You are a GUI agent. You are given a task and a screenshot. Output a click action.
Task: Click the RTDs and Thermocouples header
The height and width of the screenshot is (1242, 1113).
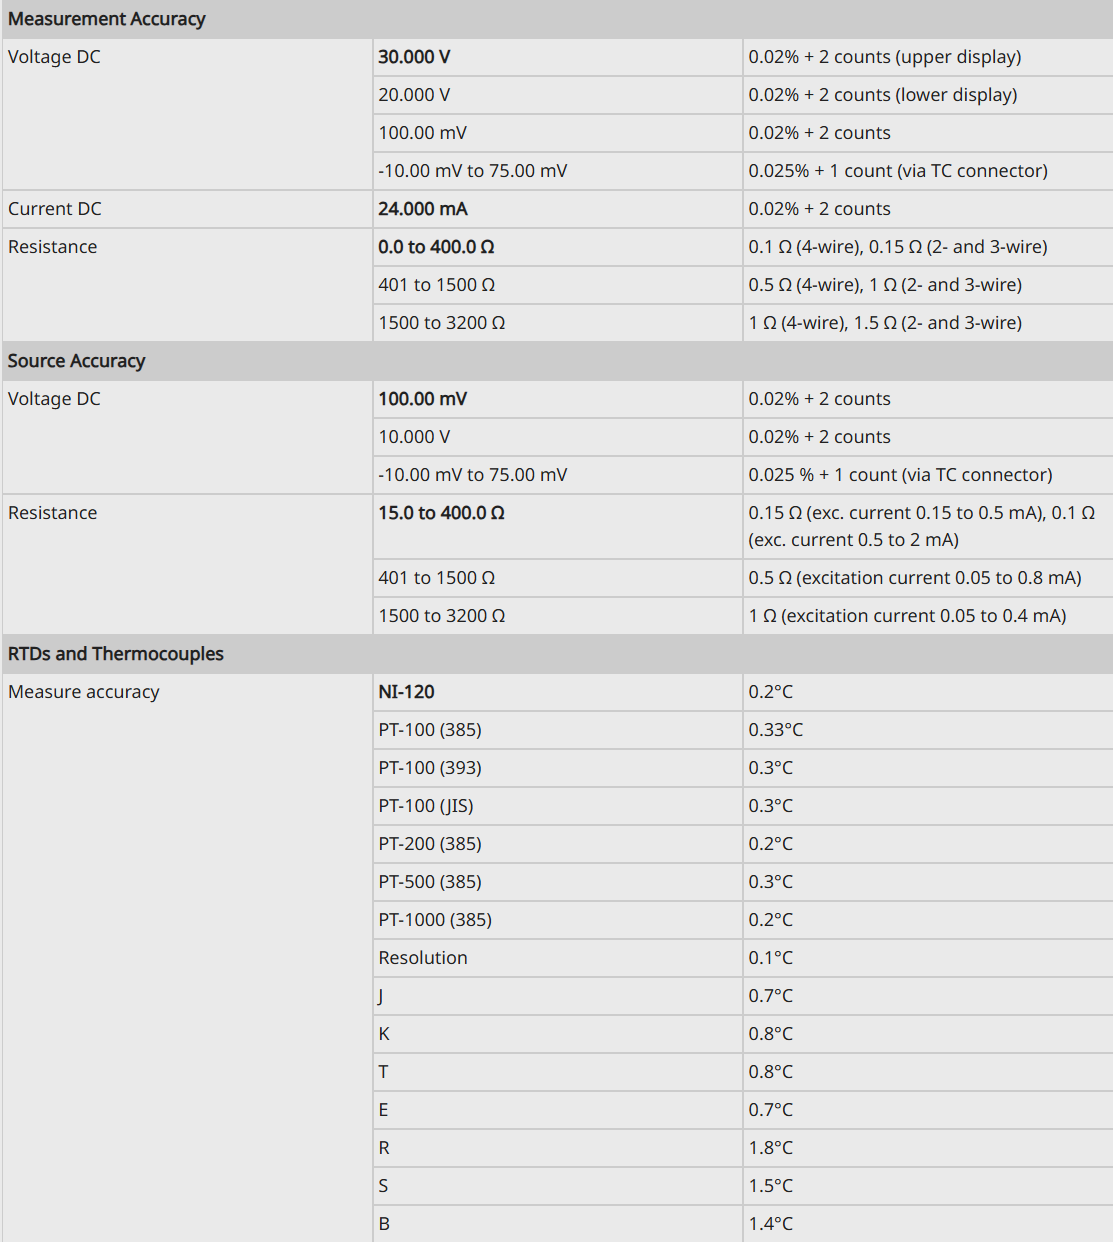tap(116, 654)
